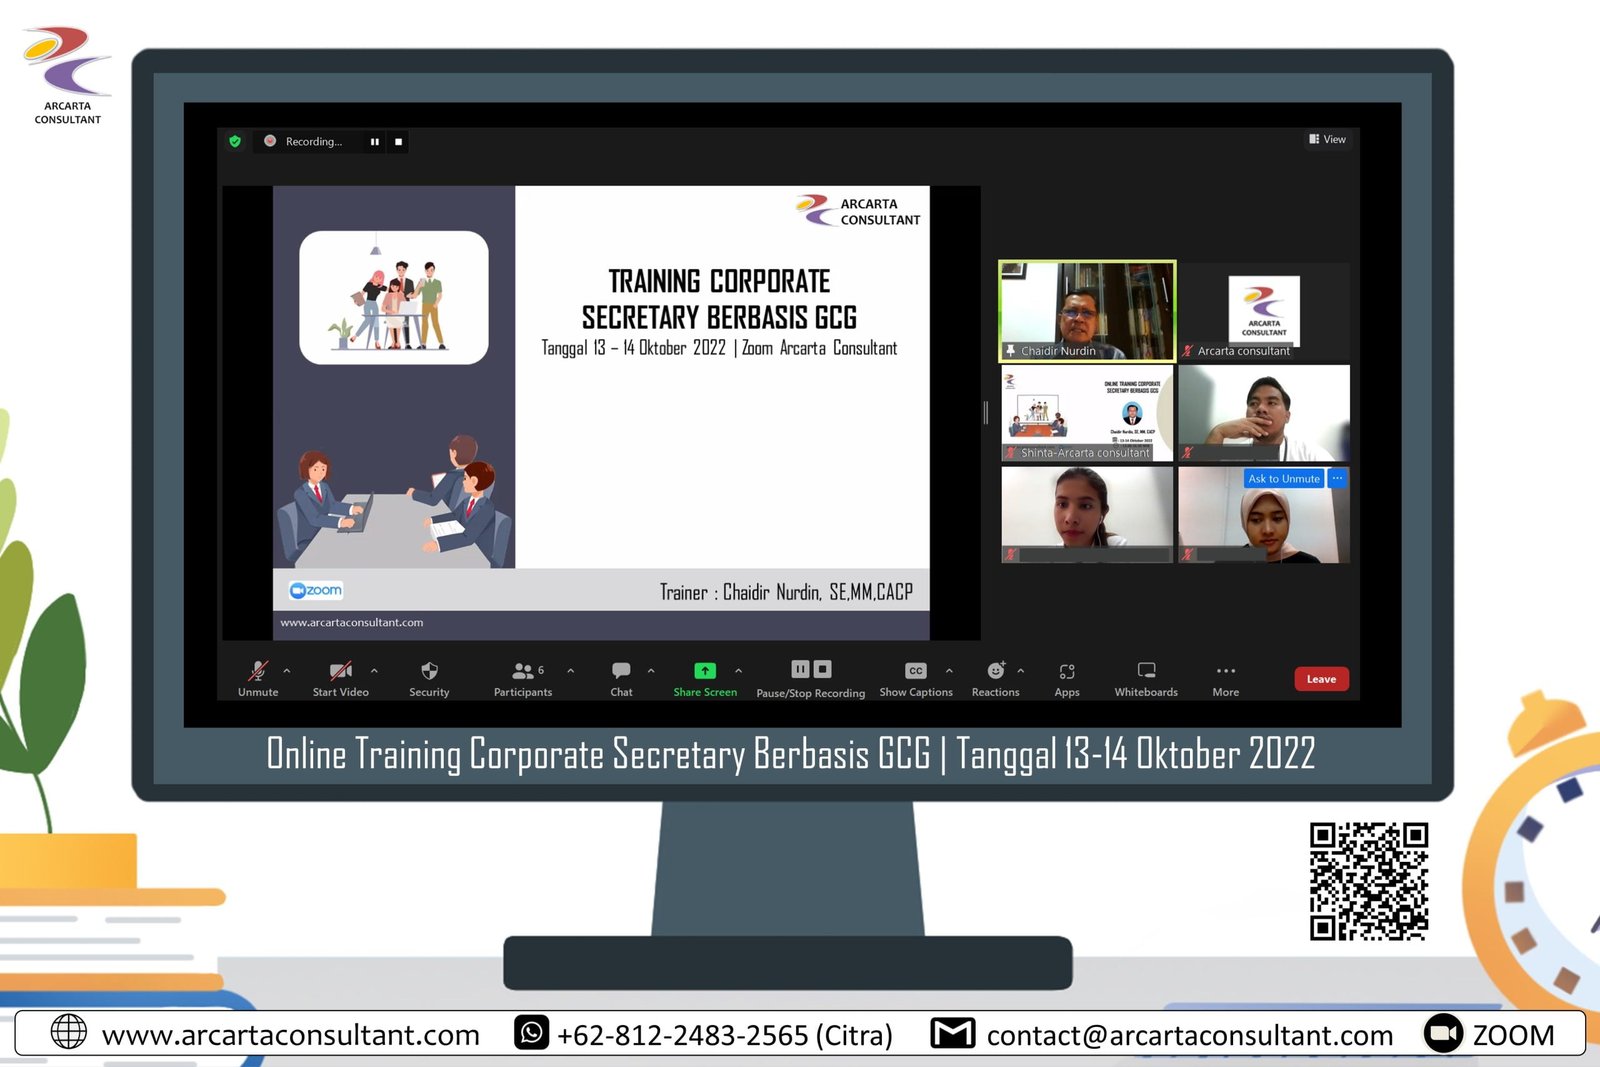The image size is (1600, 1067).
Task: Expand video options arrow beside Start Video
Action: coord(374,671)
